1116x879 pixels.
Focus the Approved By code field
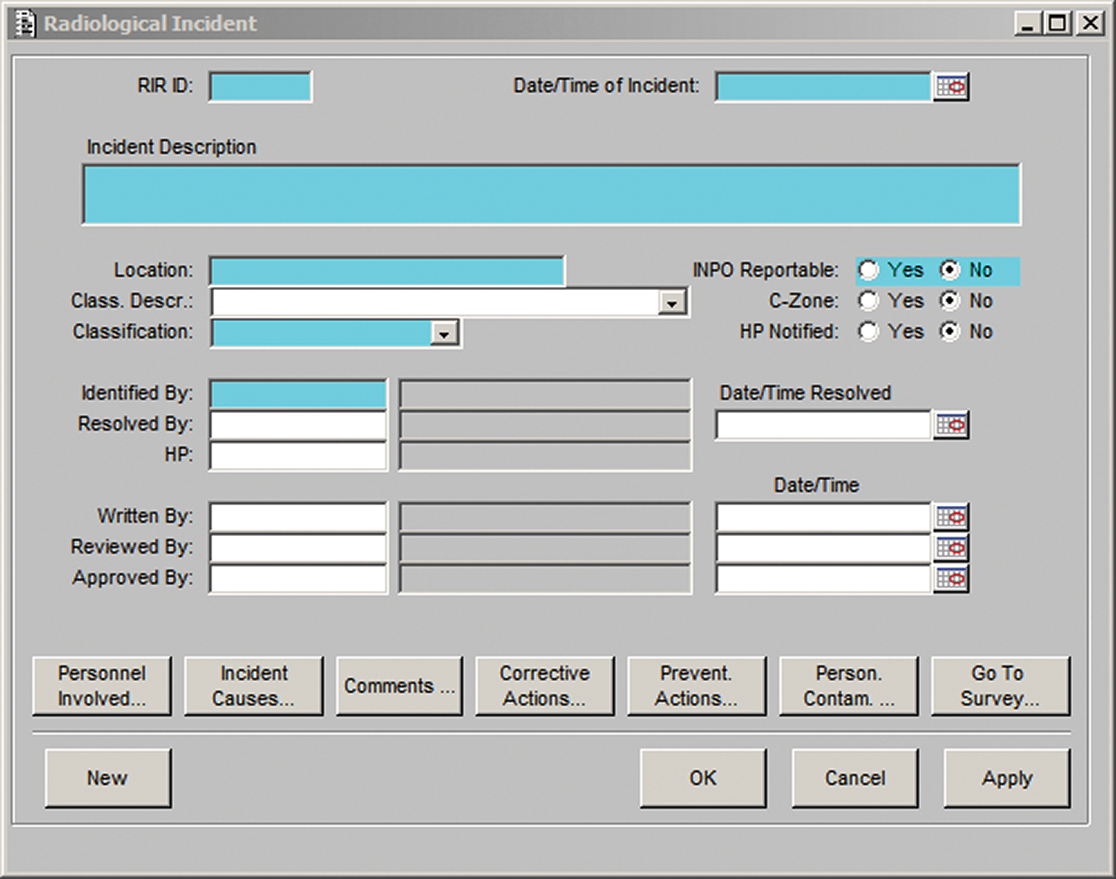pyautogui.click(x=298, y=579)
